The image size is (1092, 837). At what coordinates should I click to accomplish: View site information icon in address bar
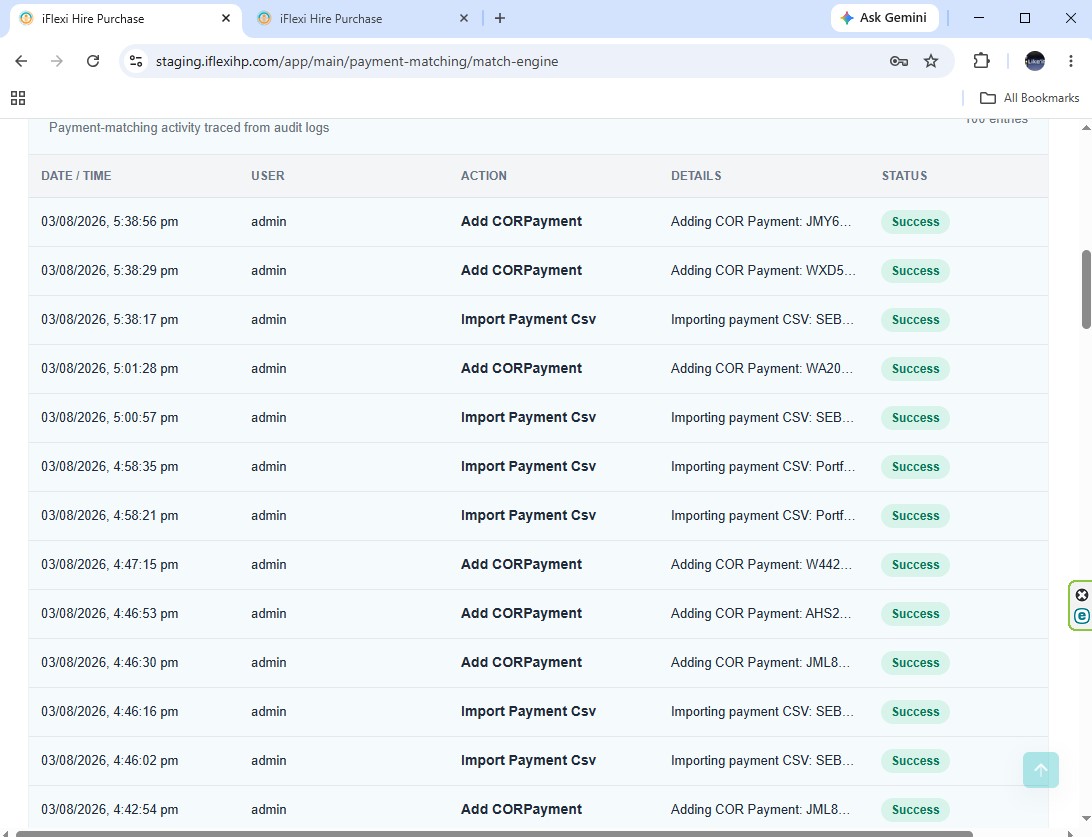pos(136,61)
